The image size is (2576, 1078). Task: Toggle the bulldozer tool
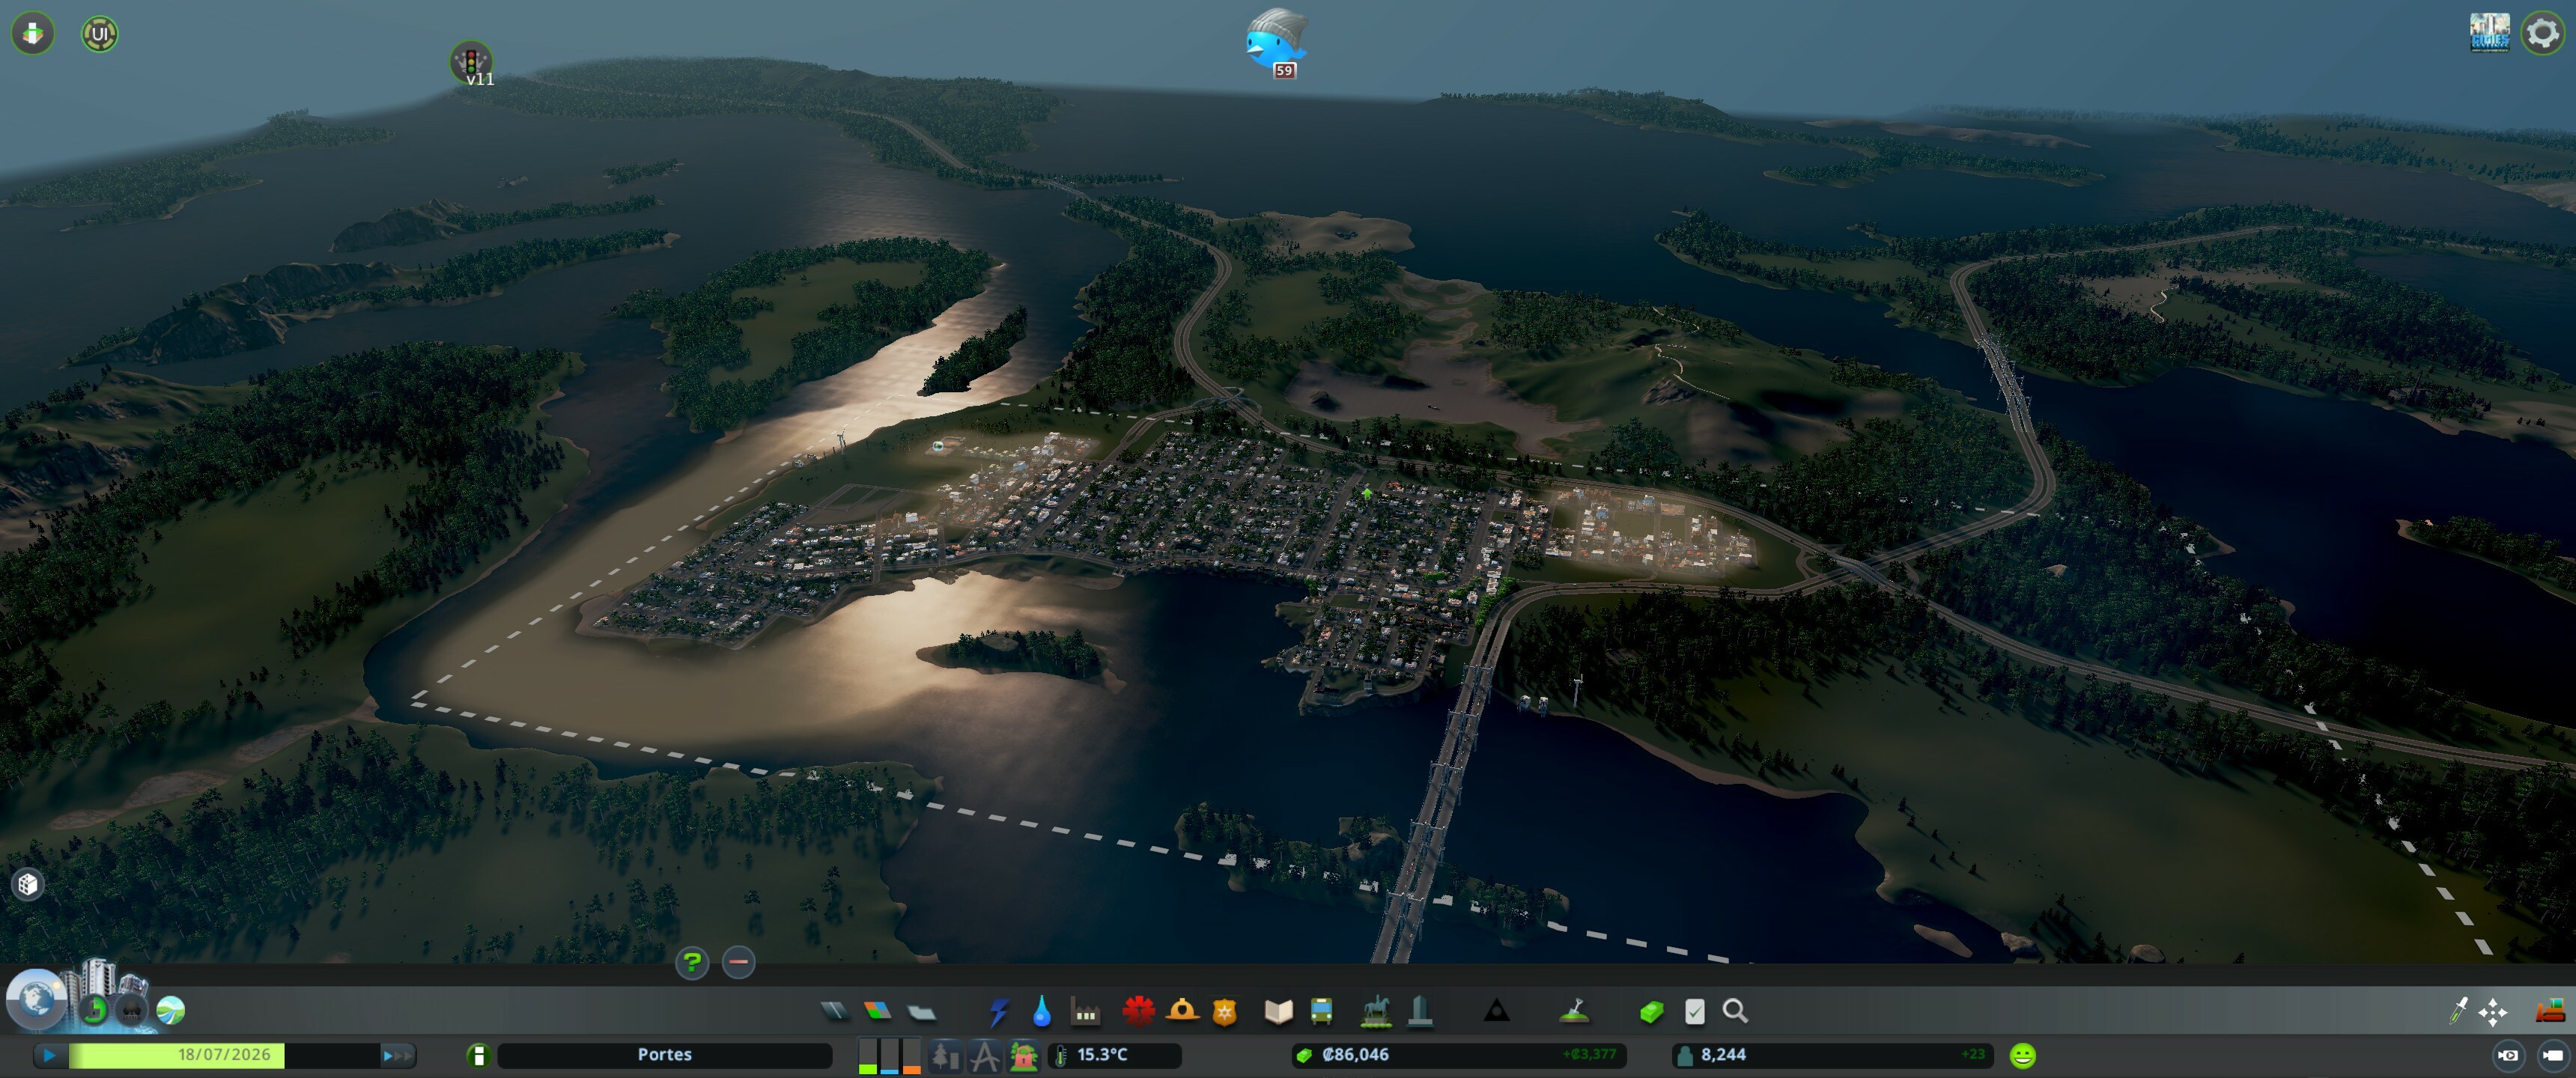pos(2550,1011)
